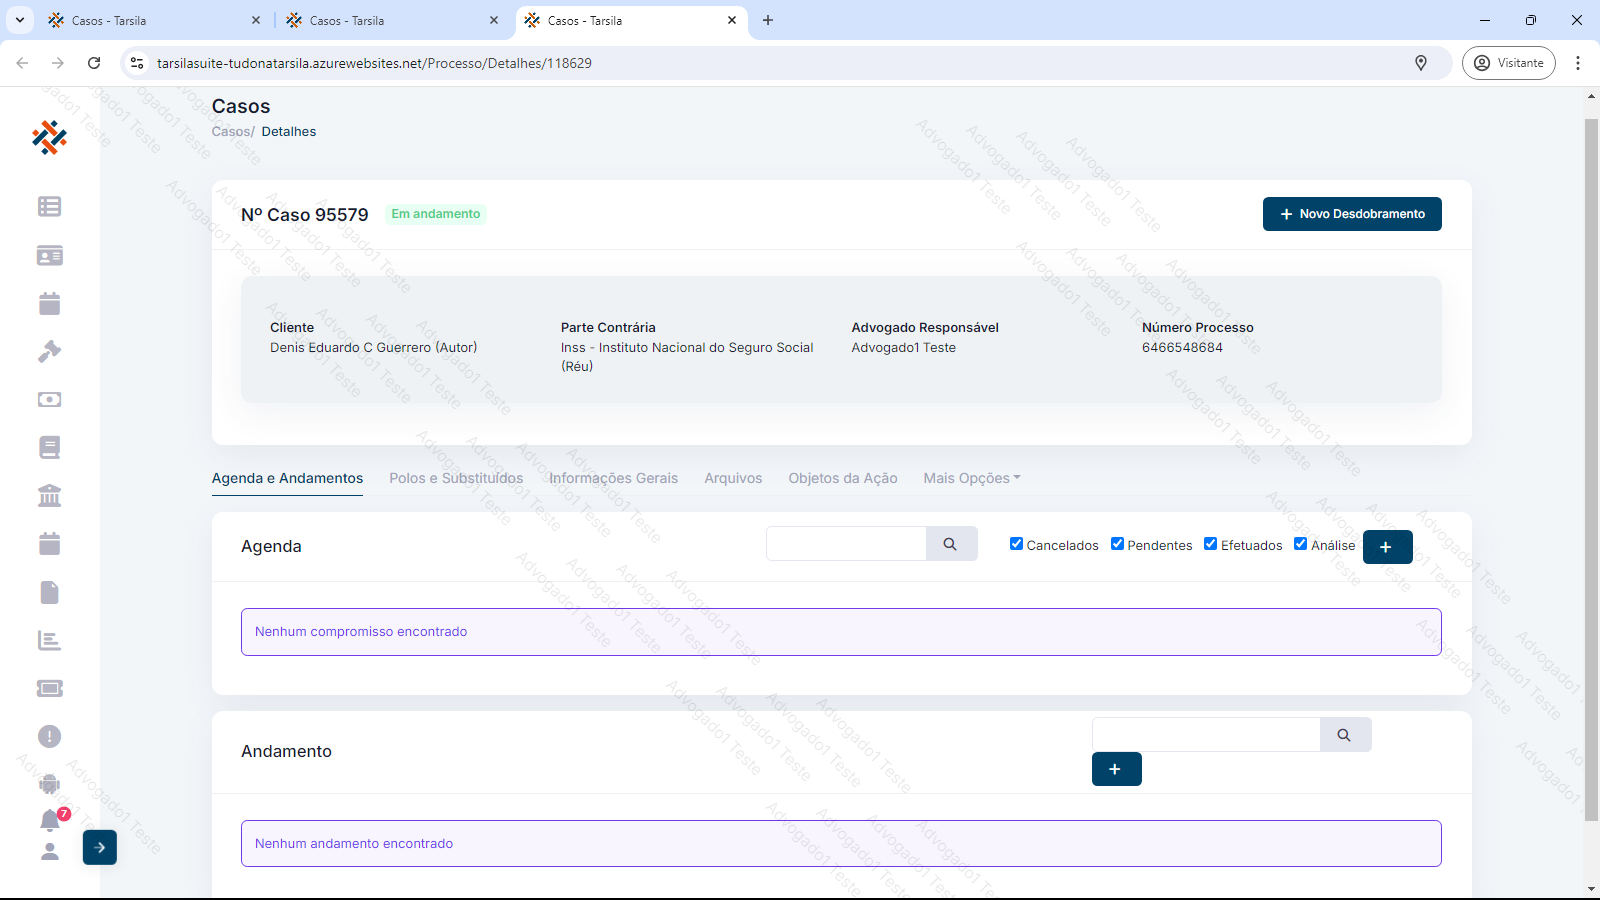Click the bank building sidebar icon
Viewport: 1600px width, 900px height.
click(x=49, y=496)
